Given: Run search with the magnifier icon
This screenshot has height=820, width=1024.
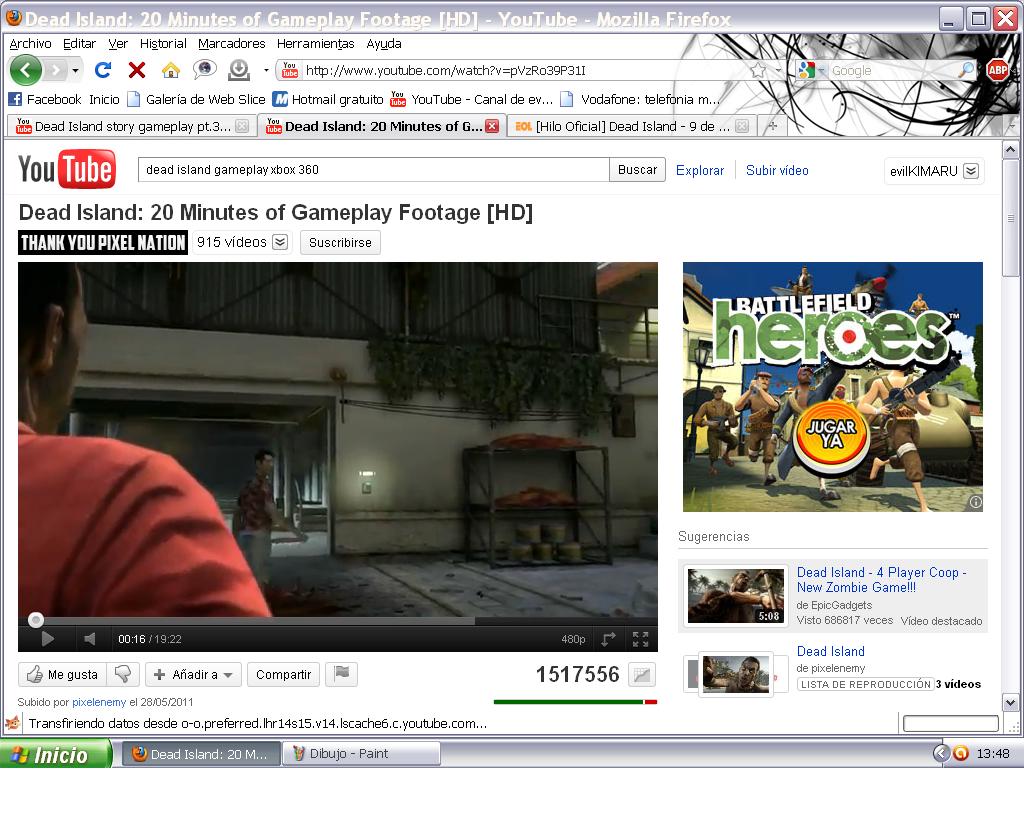Looking at the screenshot, I should 965,70.
